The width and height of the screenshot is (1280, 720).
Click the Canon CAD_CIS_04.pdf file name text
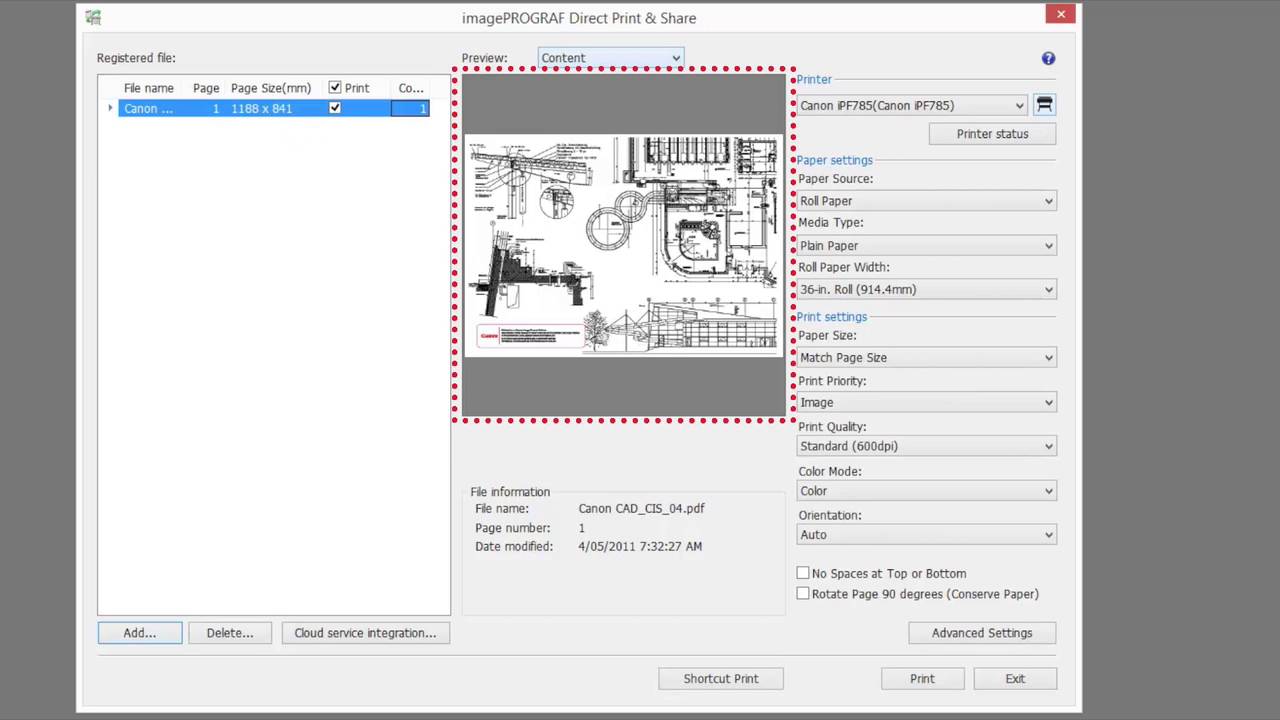(x=641, y=508)
